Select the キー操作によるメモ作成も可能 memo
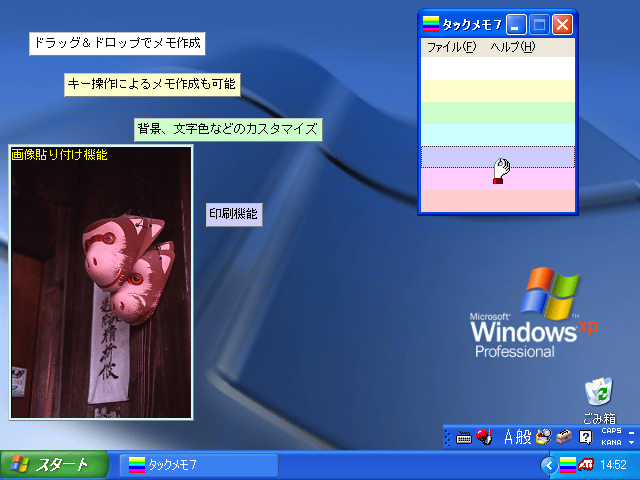Screen dimensions: 640x480 (152, 84)
